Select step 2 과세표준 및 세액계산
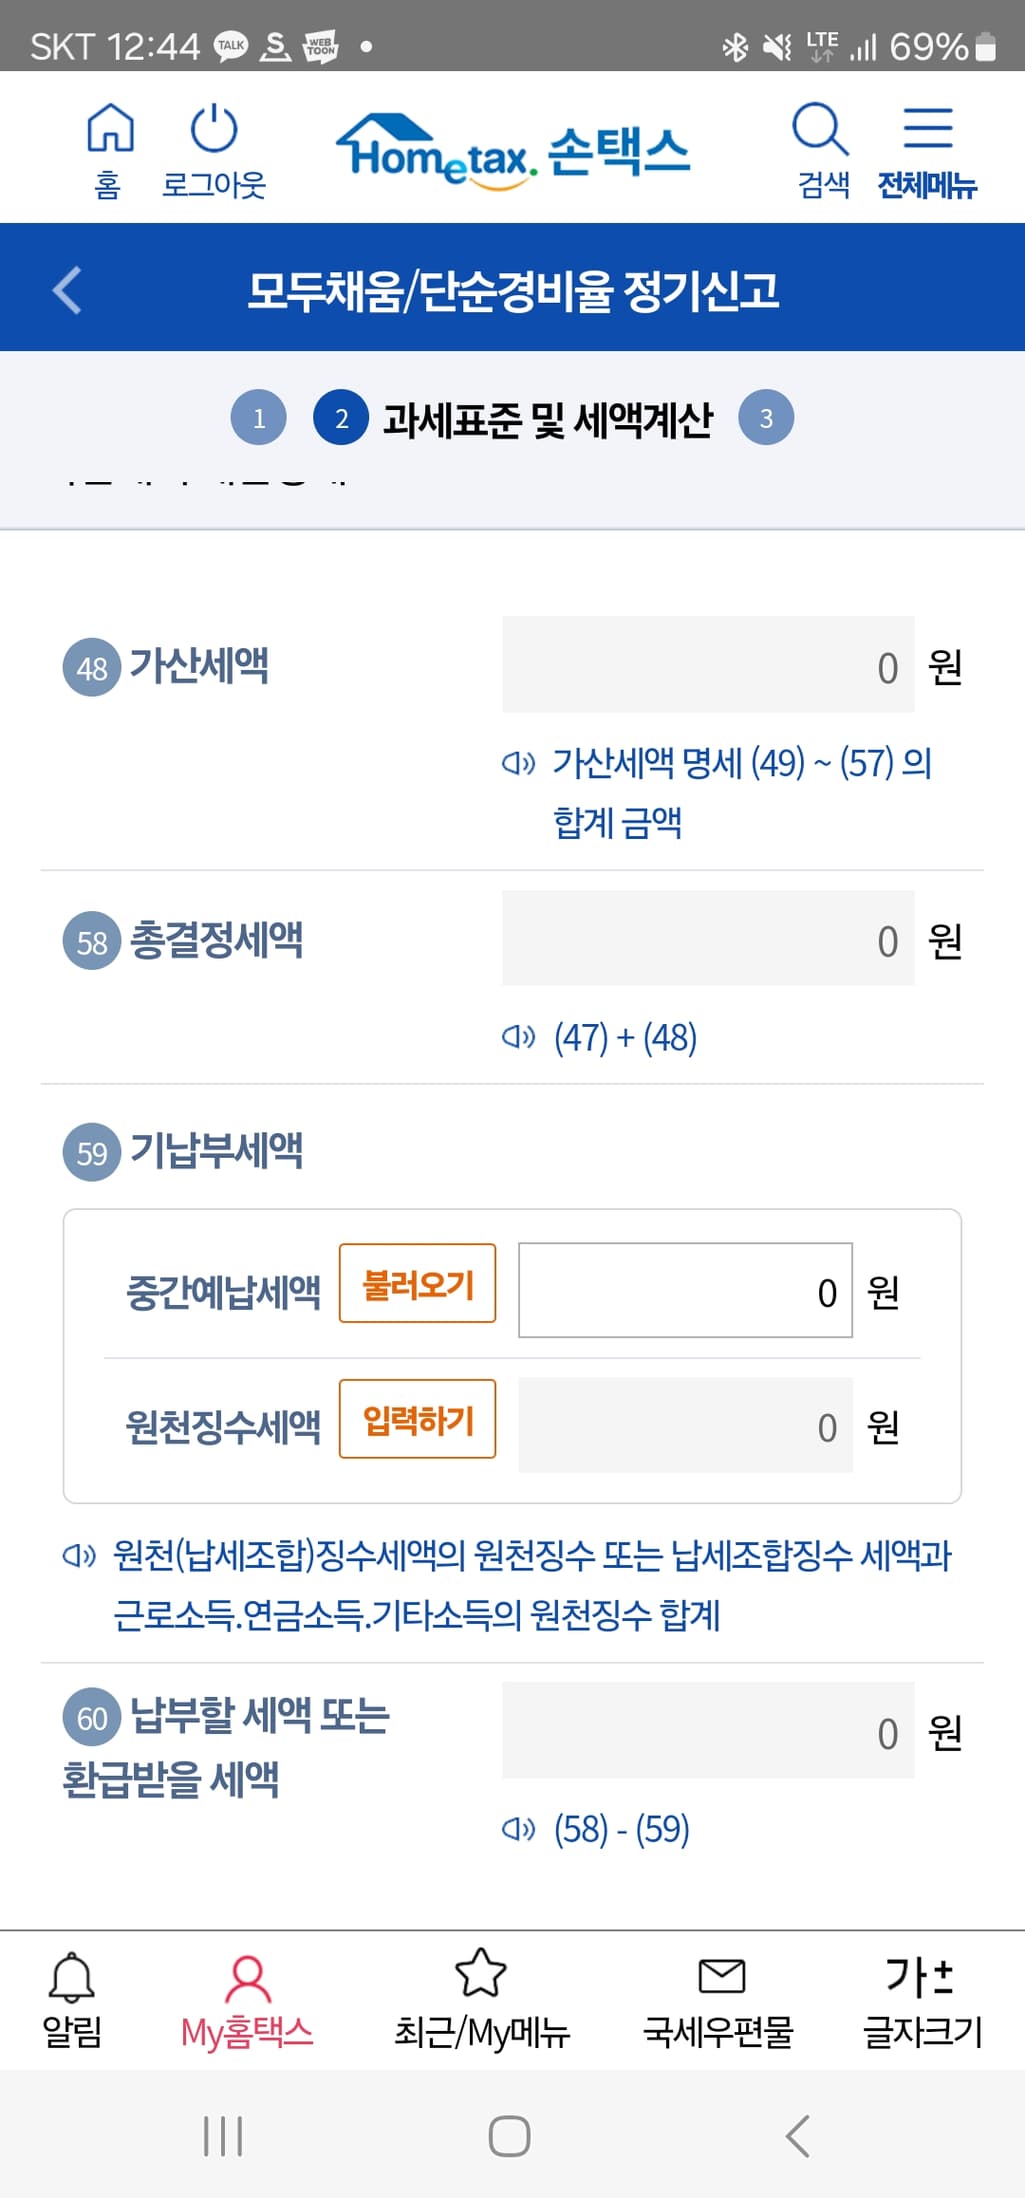Viewport: 1025px width, 2198px height. click(x=341, y=418)
